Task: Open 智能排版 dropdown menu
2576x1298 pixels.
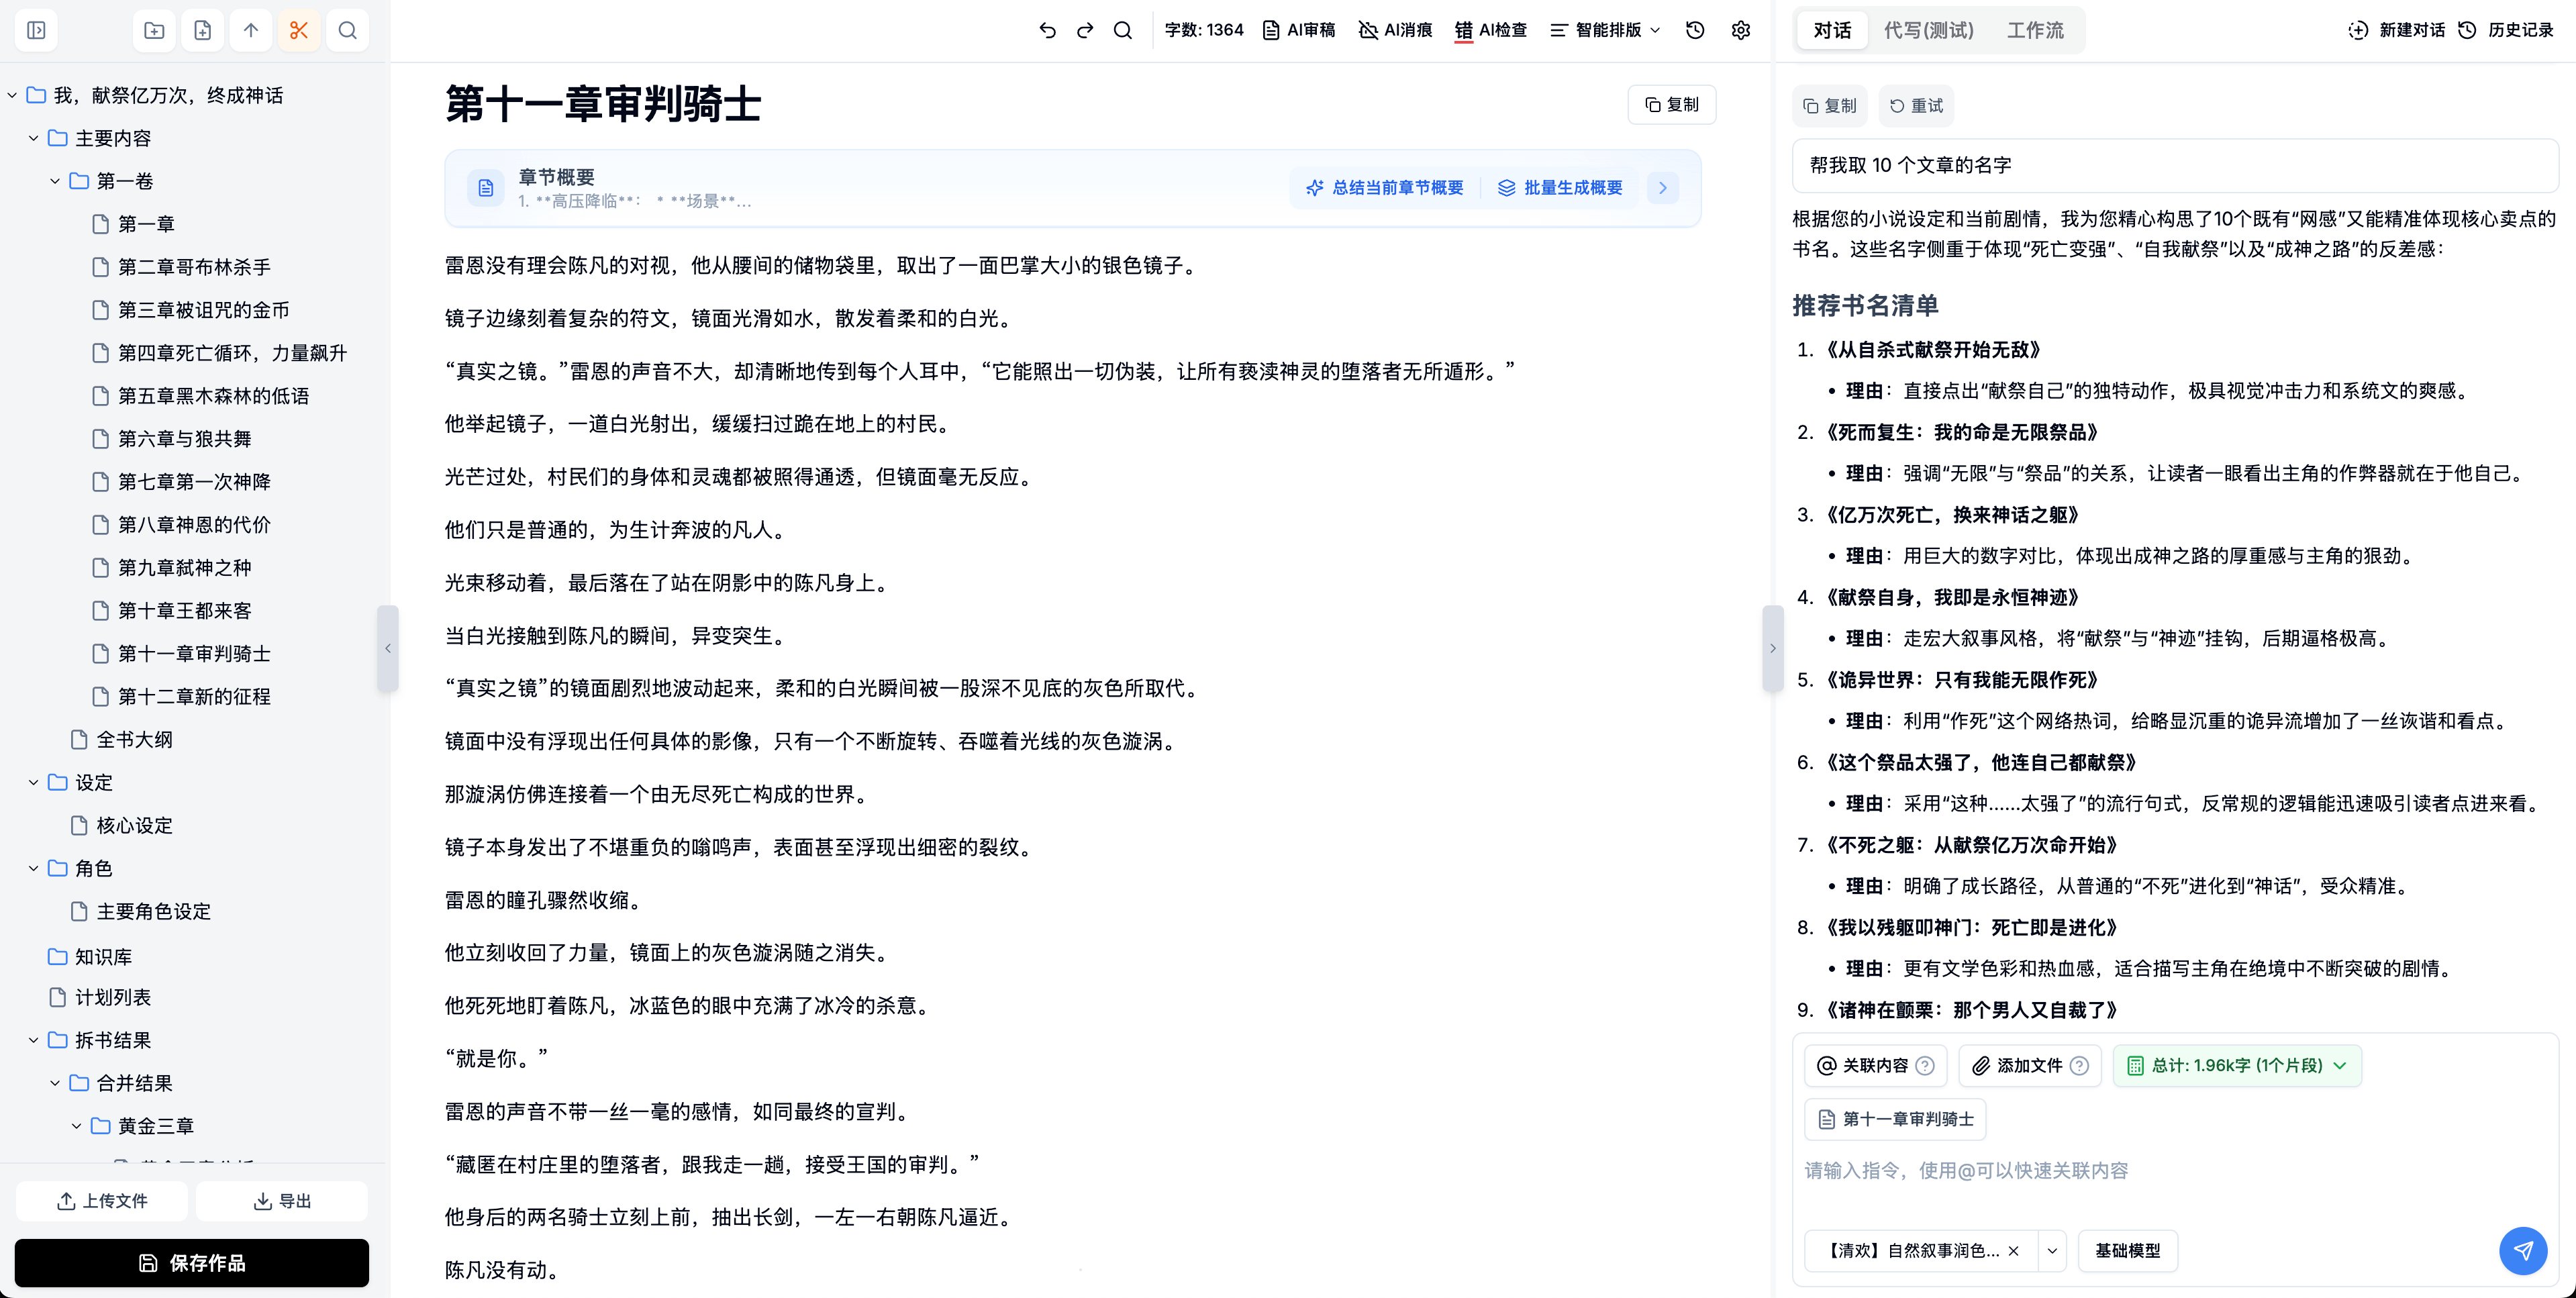Action: (1605, 30)
